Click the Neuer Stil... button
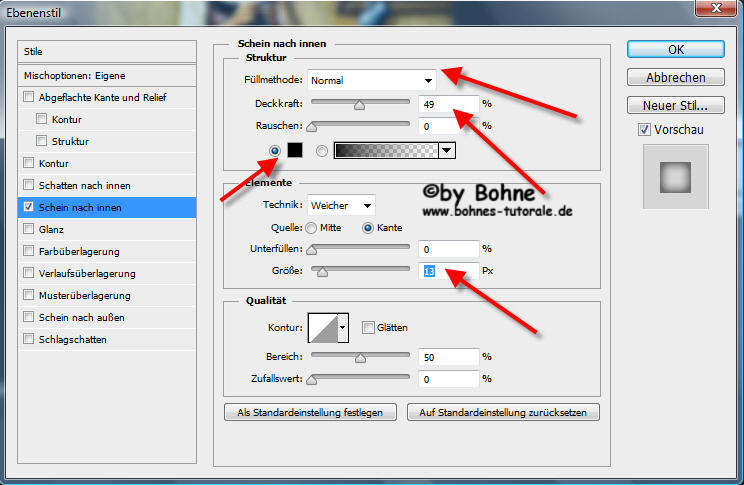The height and width of the screenshot is (485, 744). 676,105
